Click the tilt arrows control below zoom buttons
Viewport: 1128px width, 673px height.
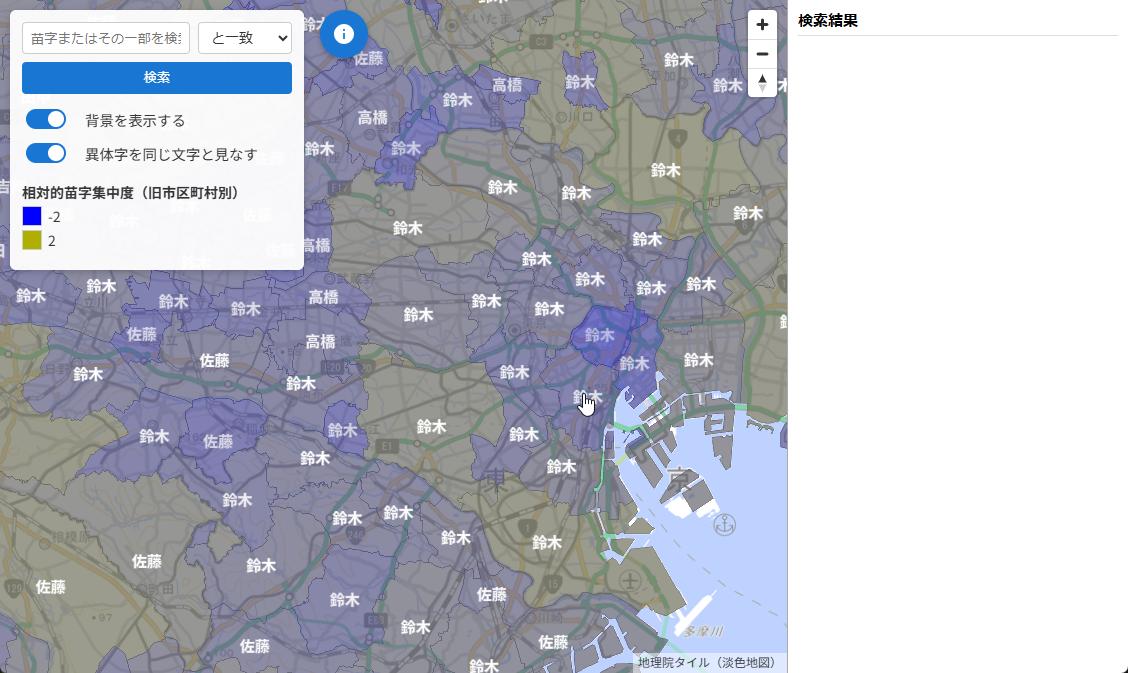click(761, 83)
